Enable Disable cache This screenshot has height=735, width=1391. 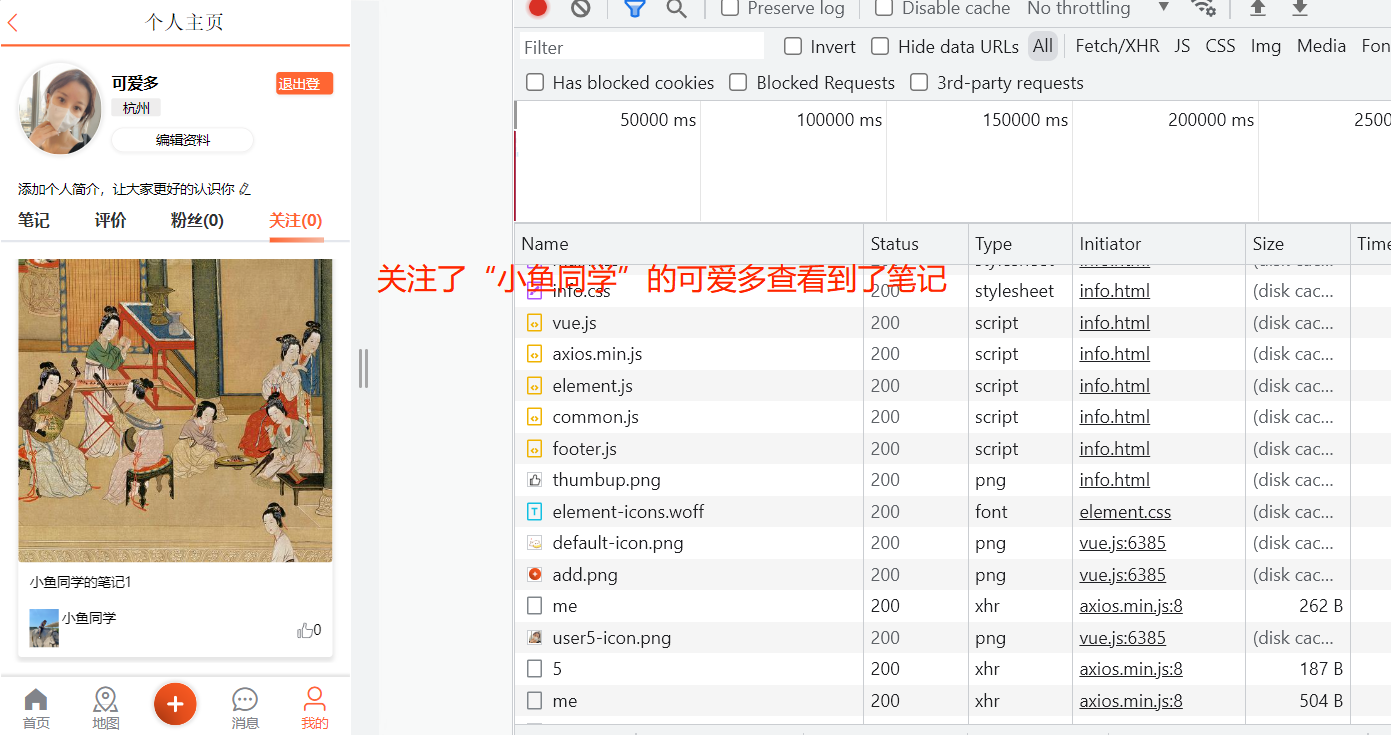point(884,9)
